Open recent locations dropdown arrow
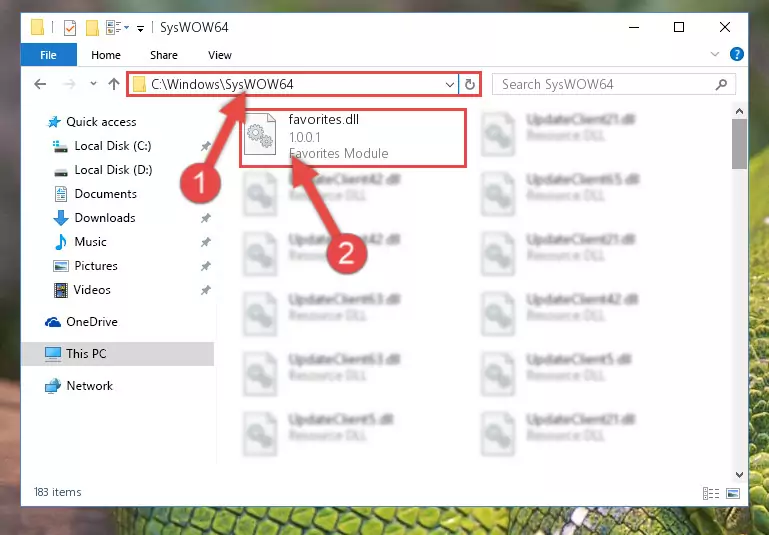This screenshot has width=769, height=535. tap(93, 84)
